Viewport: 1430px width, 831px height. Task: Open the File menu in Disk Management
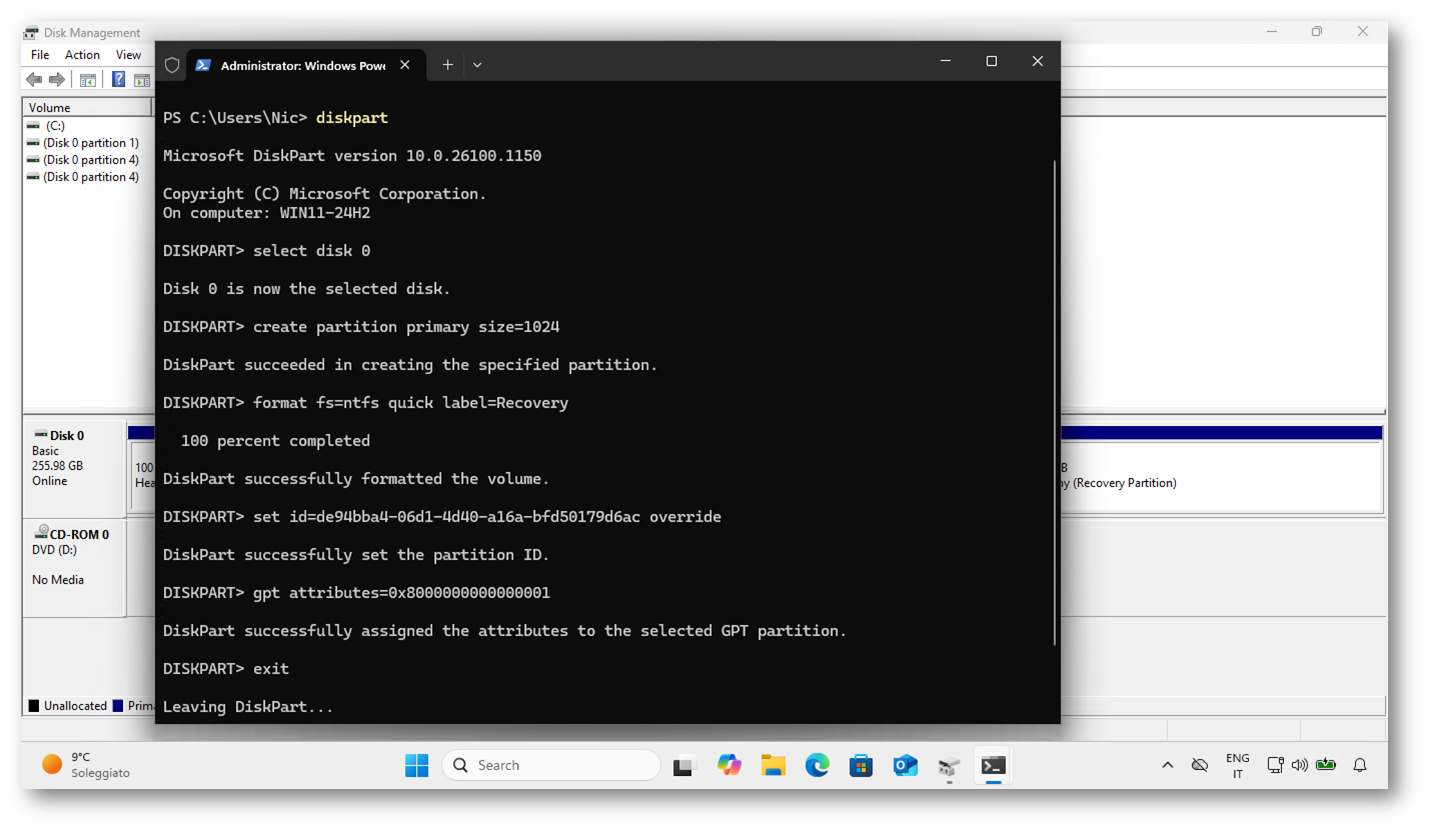click(40, 55)
